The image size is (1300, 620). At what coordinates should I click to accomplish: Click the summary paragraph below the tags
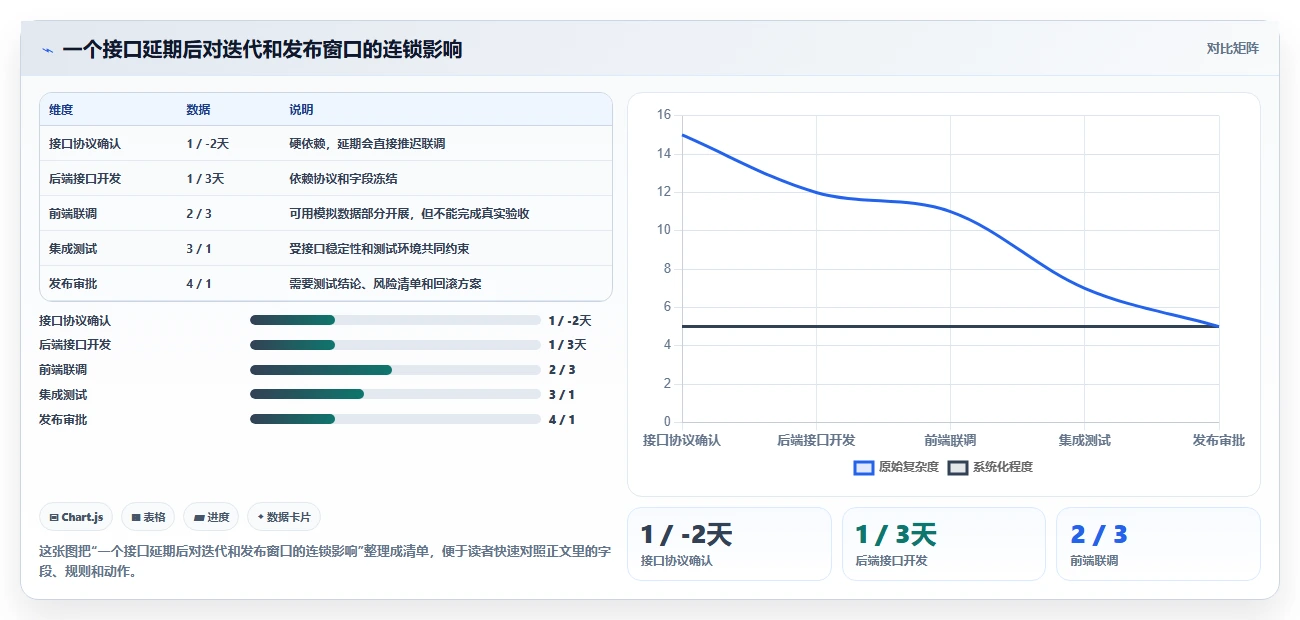click(x=325, y=562)
